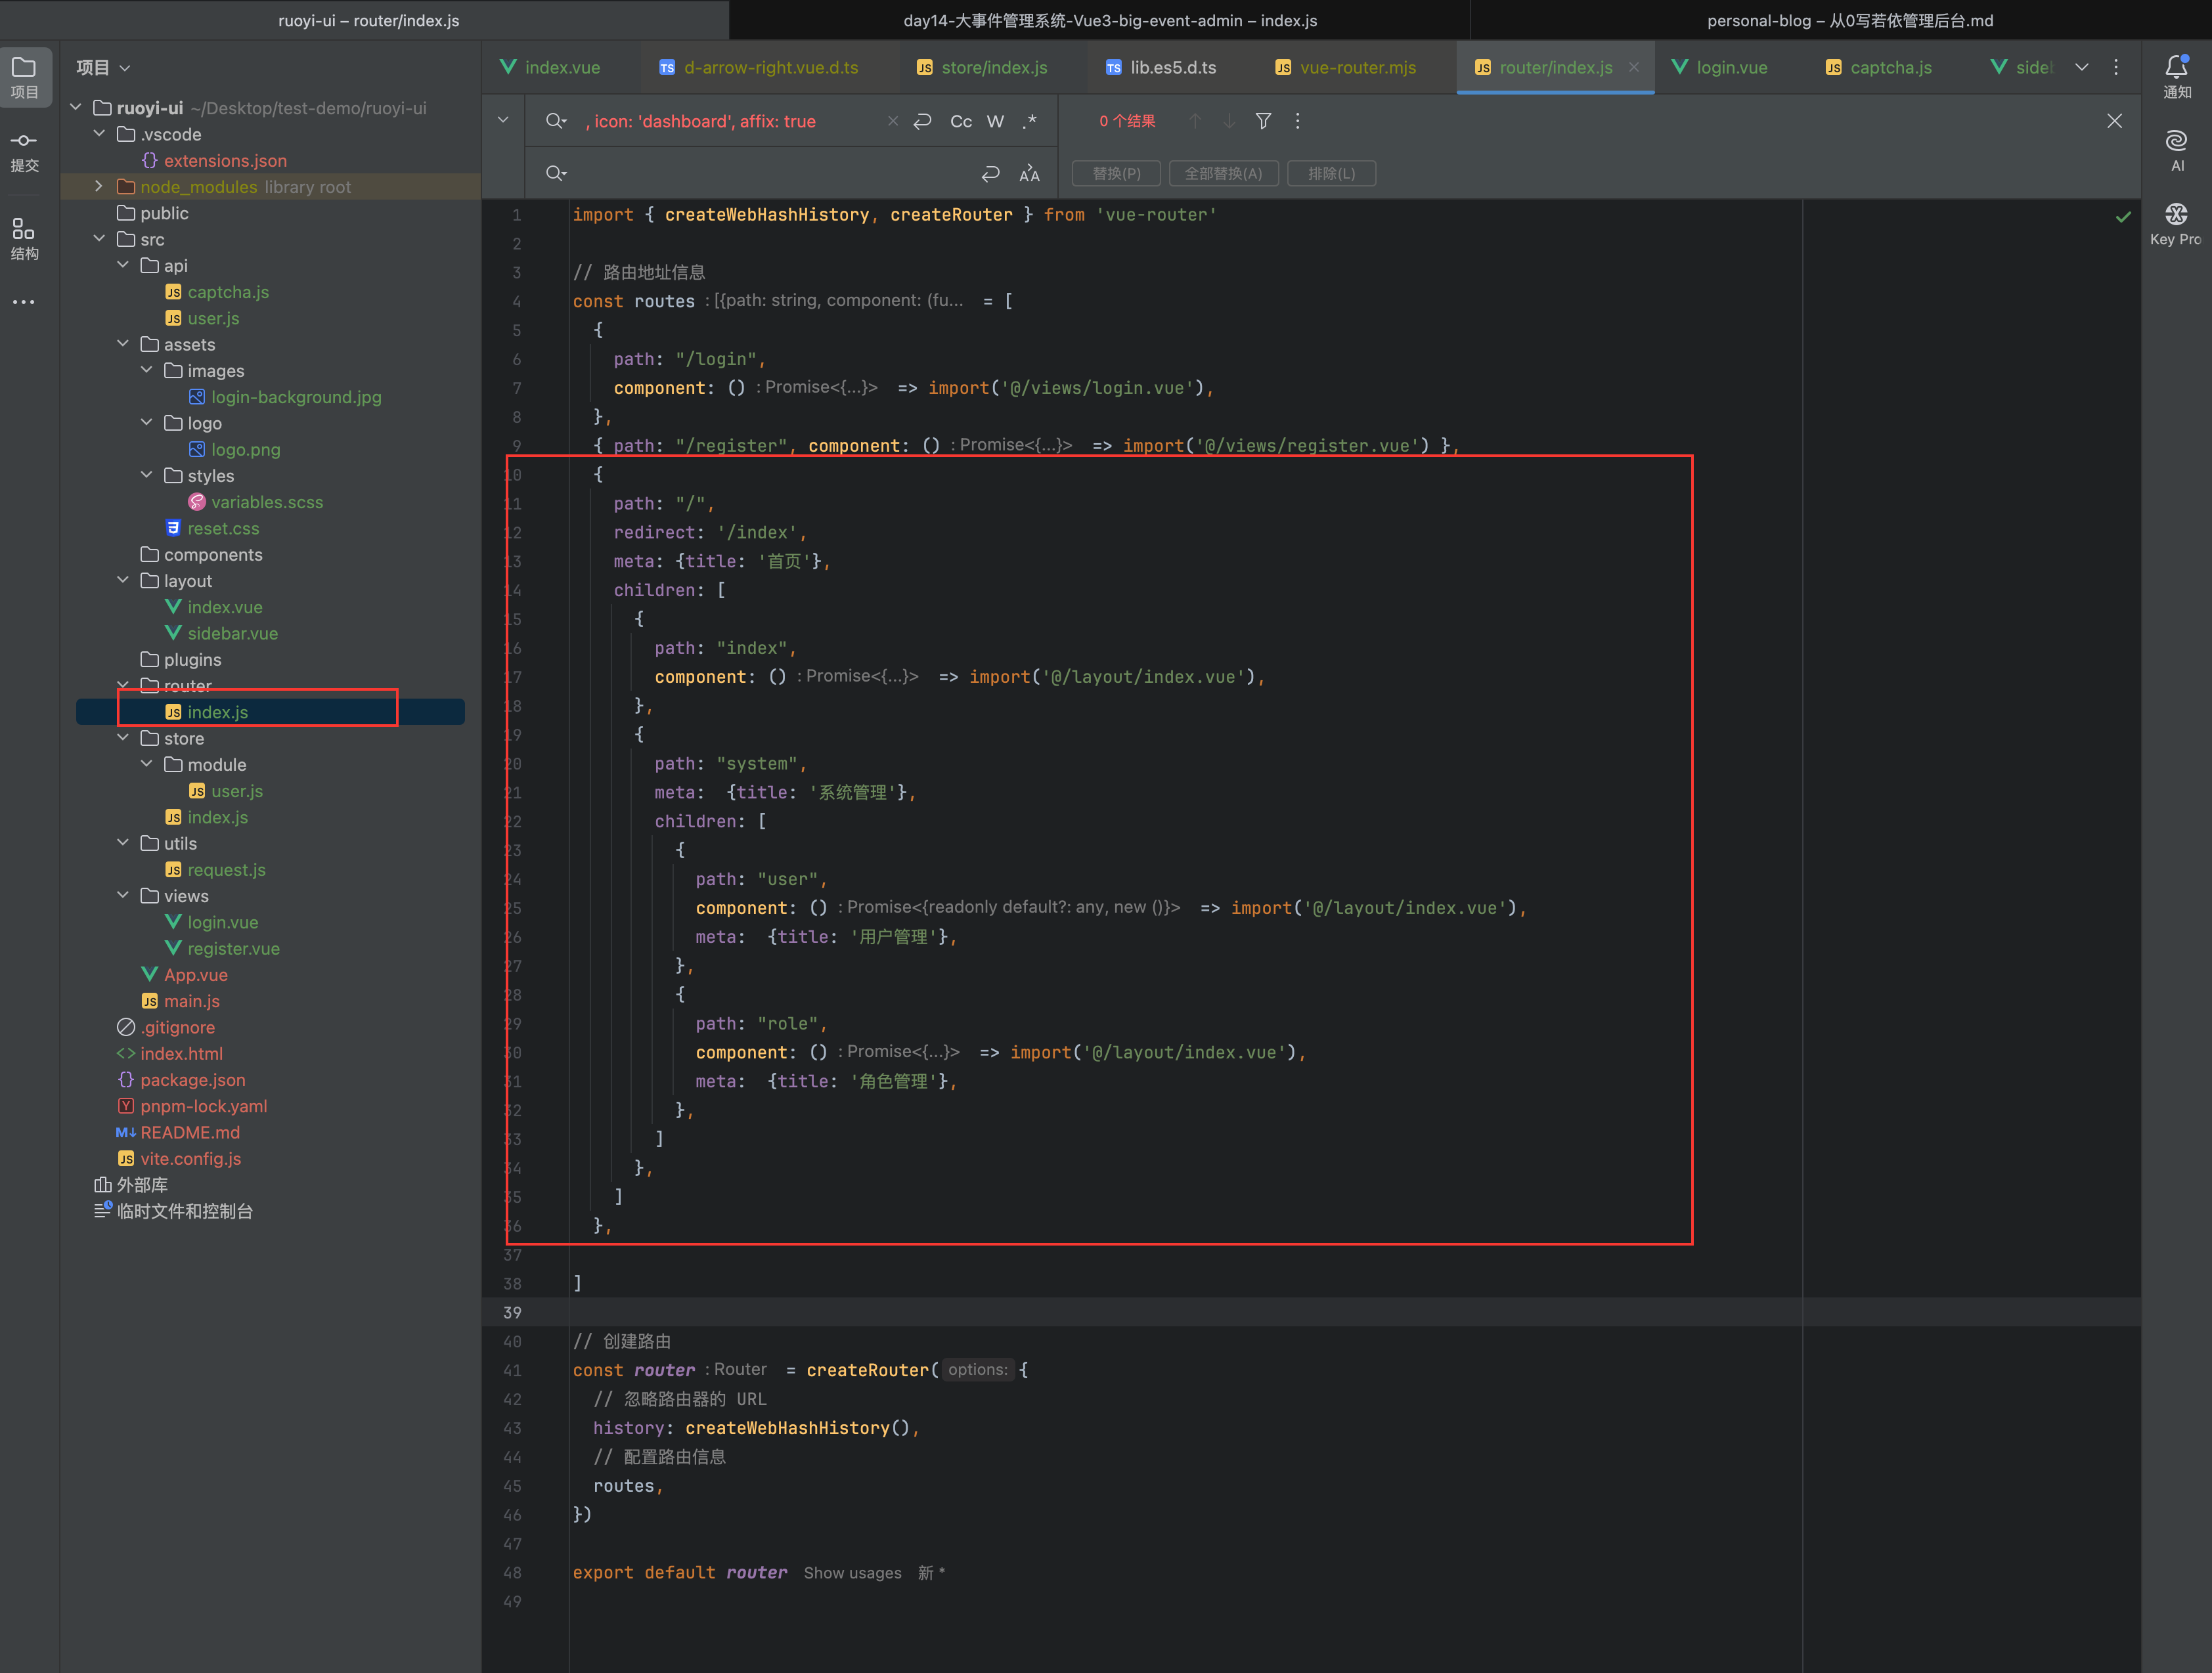Collapse the assets folder

[x=123, y=344]
